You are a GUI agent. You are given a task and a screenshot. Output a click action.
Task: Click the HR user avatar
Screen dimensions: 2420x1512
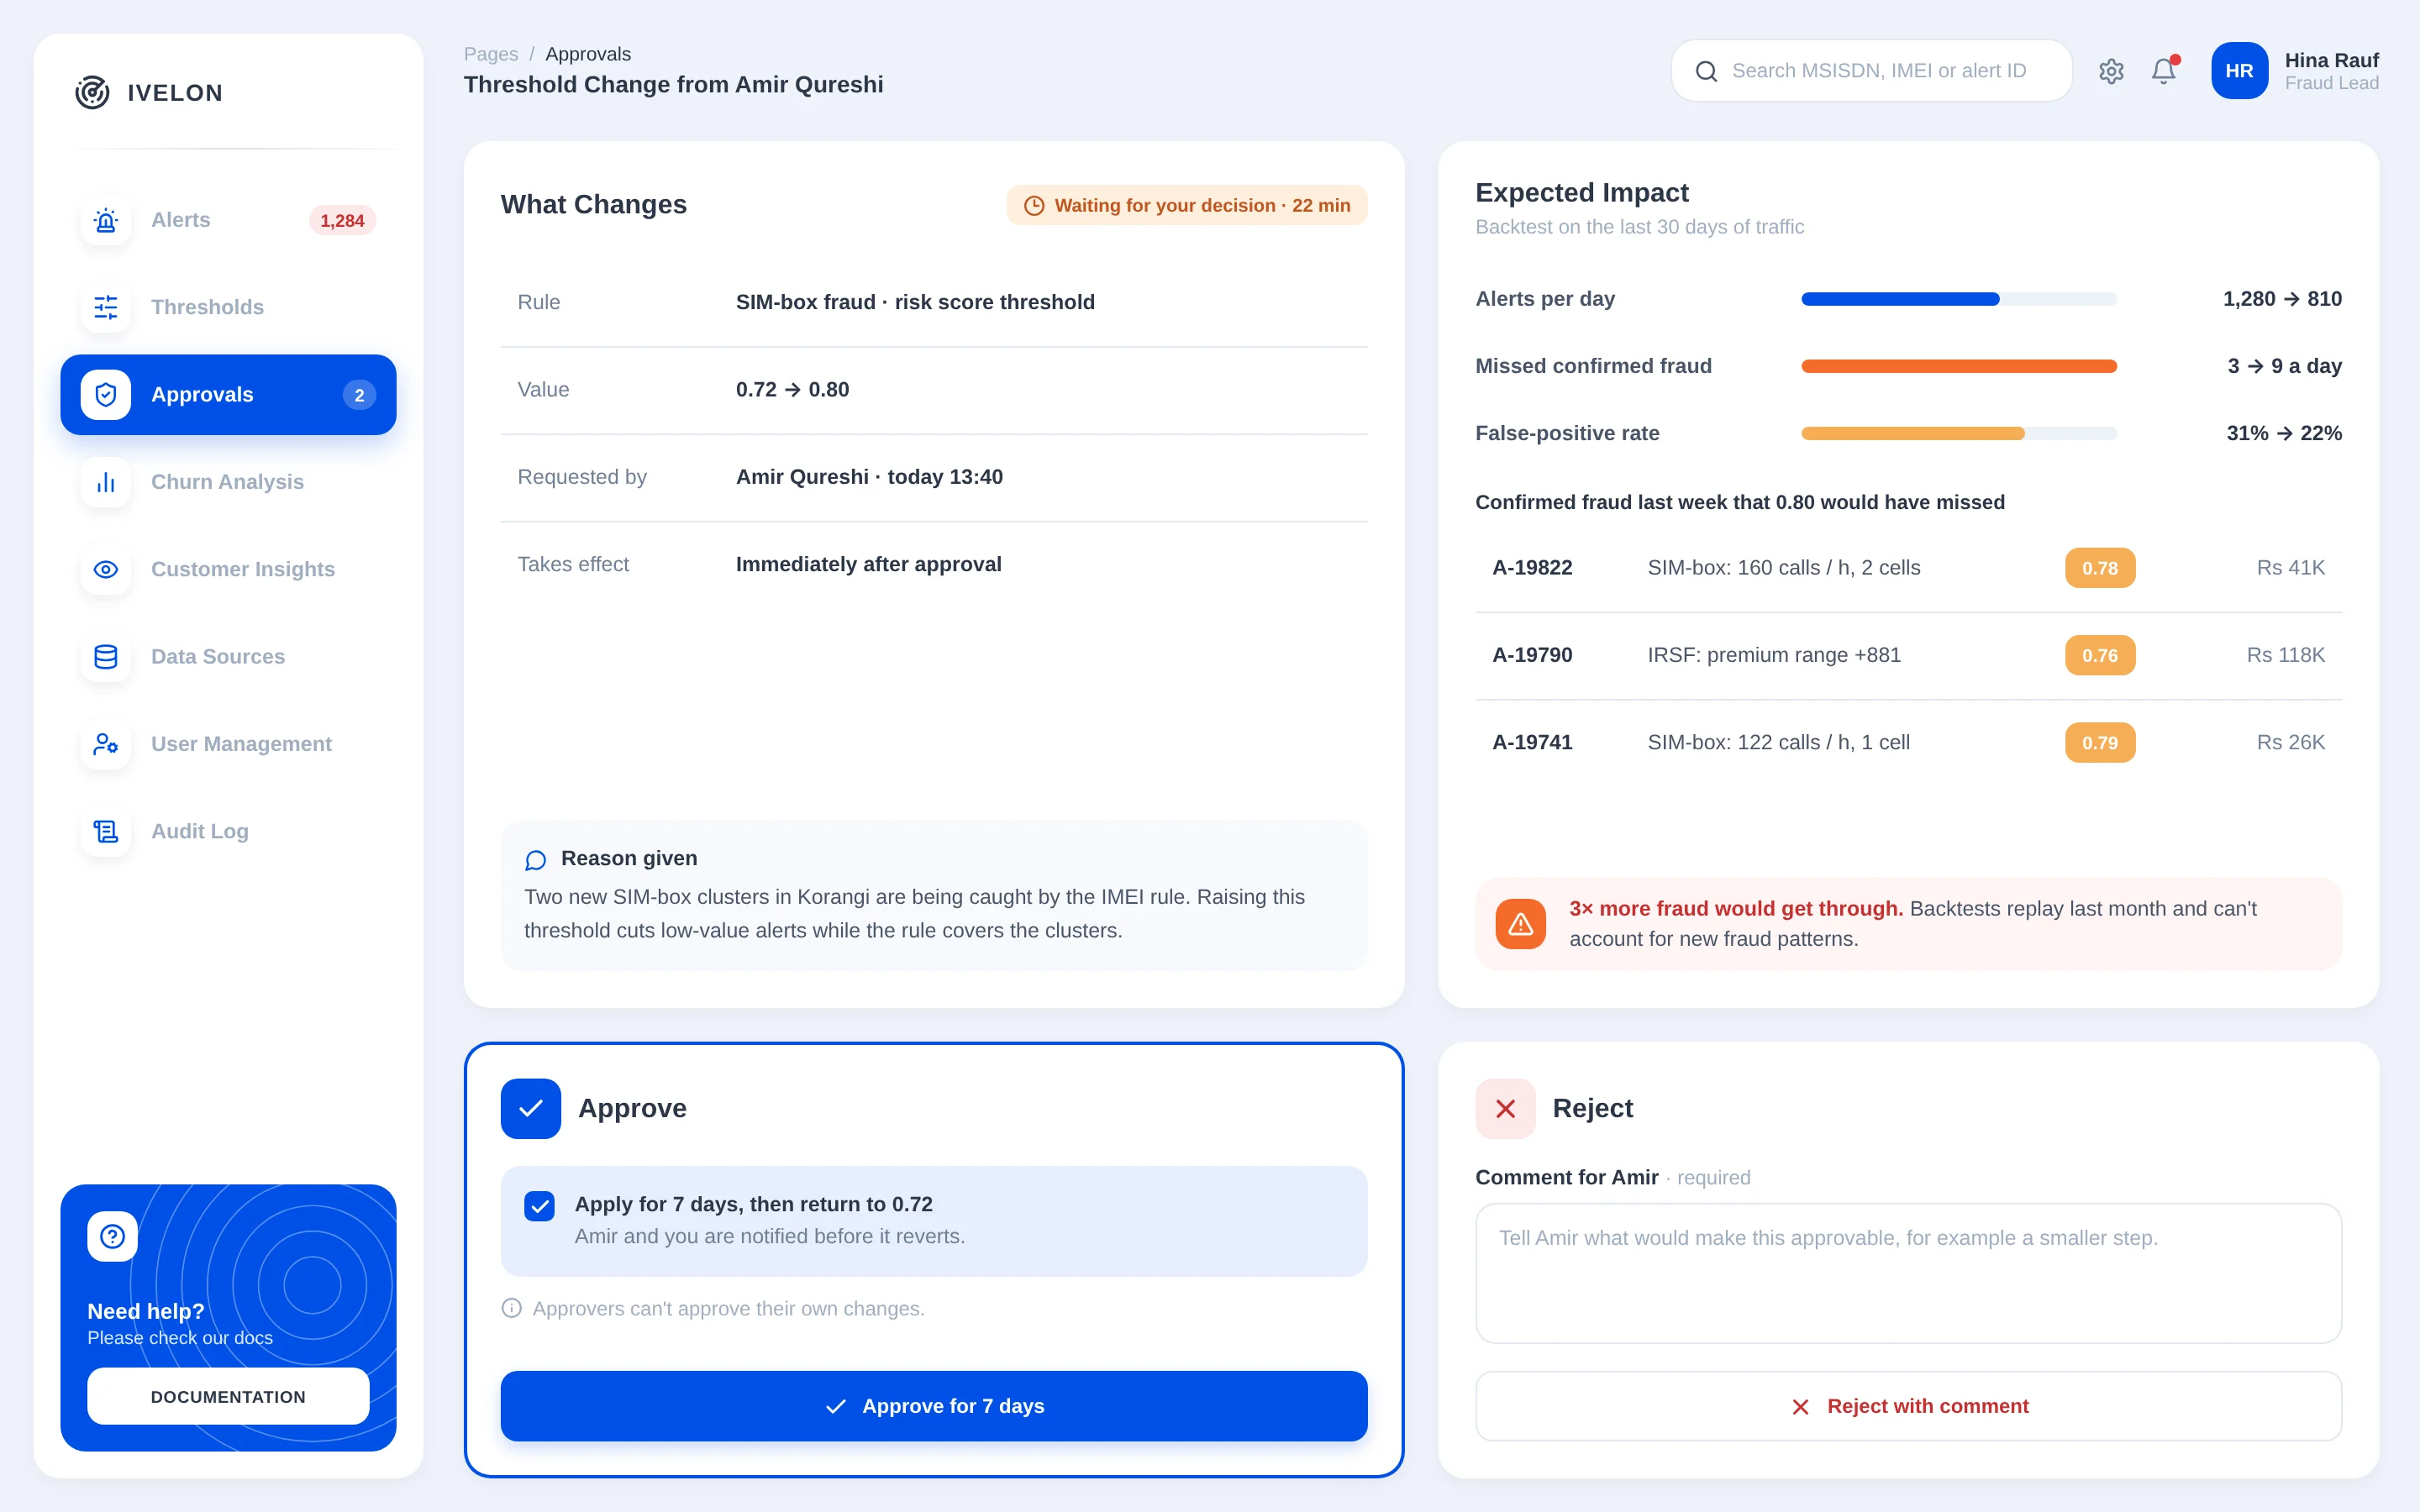tap(2239, 71)
